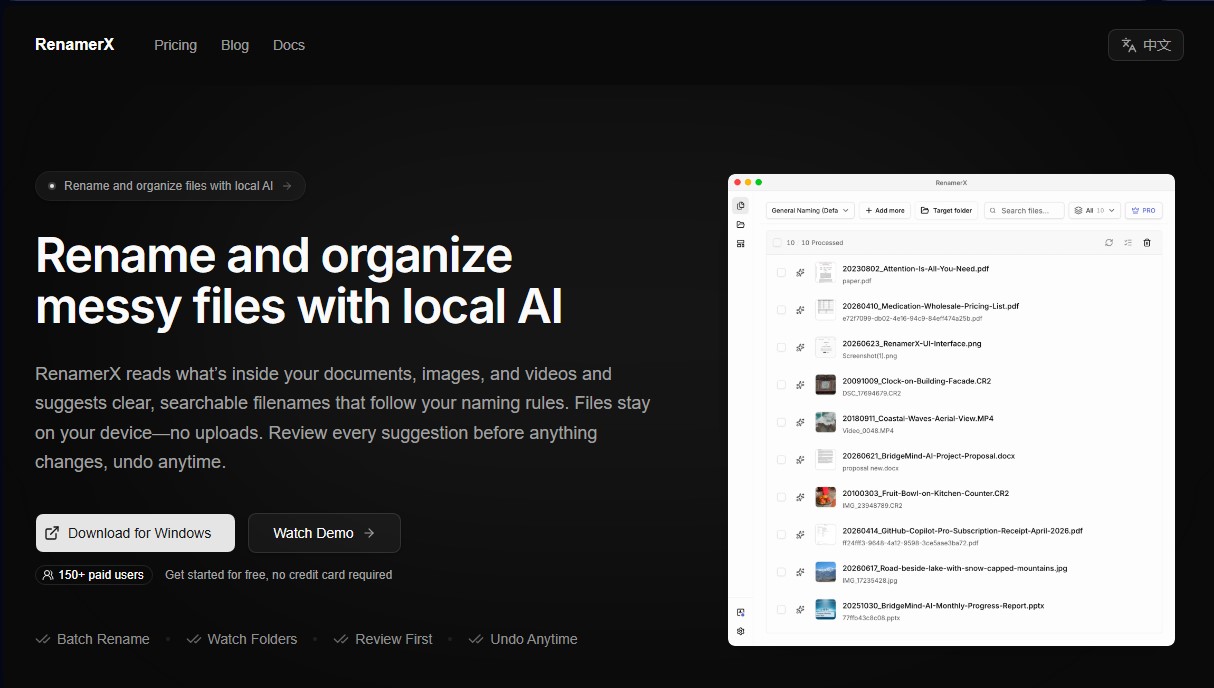
Task: Click the crown PRO button in app
Action: click(x=1143, y=210)
